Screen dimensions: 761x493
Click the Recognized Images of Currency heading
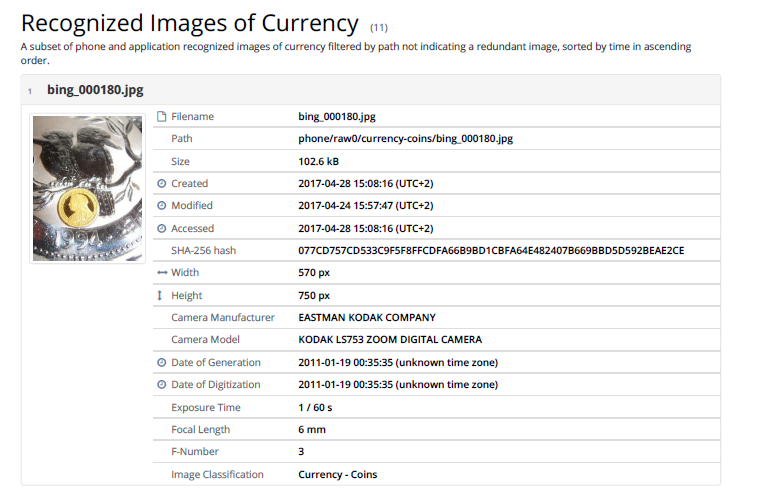pos(190,23)
